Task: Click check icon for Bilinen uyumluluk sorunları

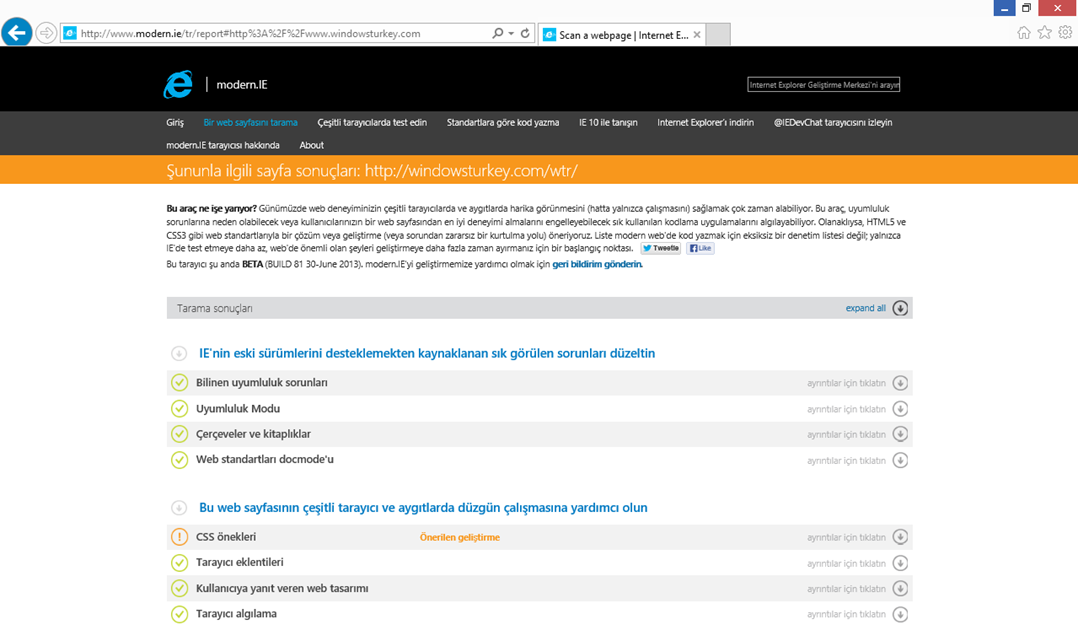Action: tap(179, 382)
